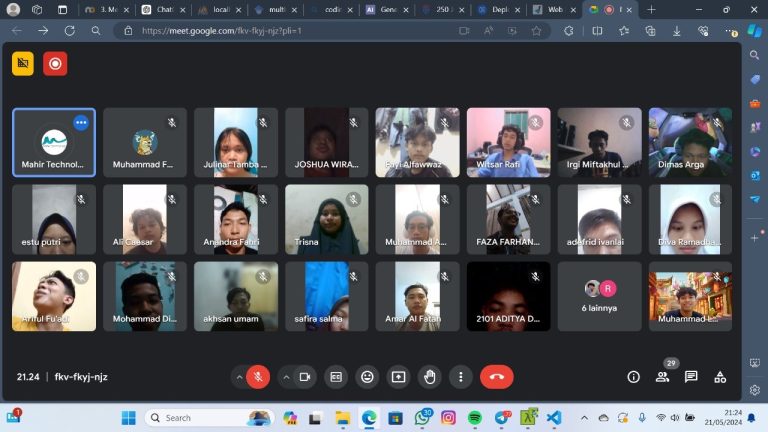The height and width of the screenshot is (432, 768).
Task: Open meeting details info panel
Action: pos(633,377)
